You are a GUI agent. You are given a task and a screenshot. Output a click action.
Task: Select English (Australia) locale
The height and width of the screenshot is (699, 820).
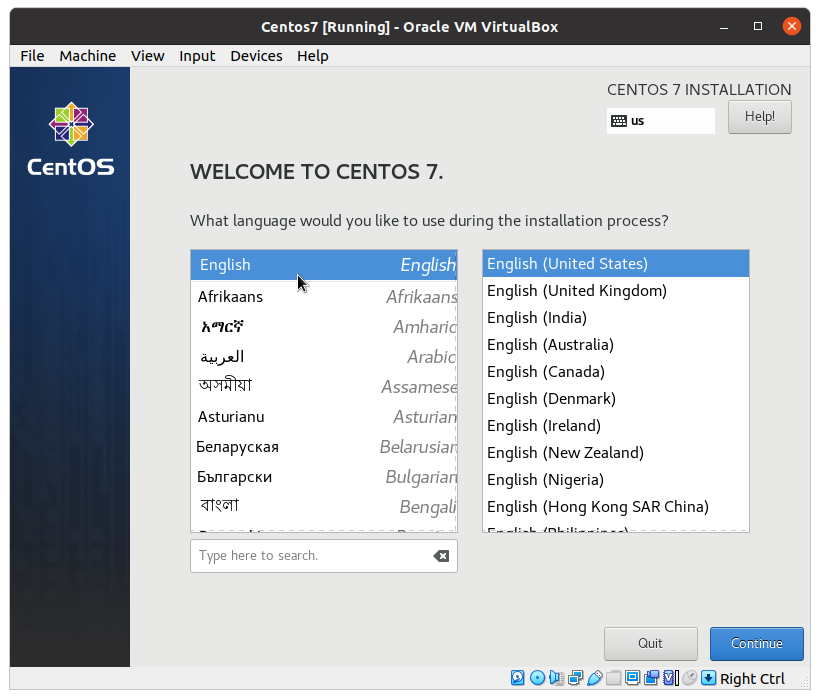[x=616, y=345]
